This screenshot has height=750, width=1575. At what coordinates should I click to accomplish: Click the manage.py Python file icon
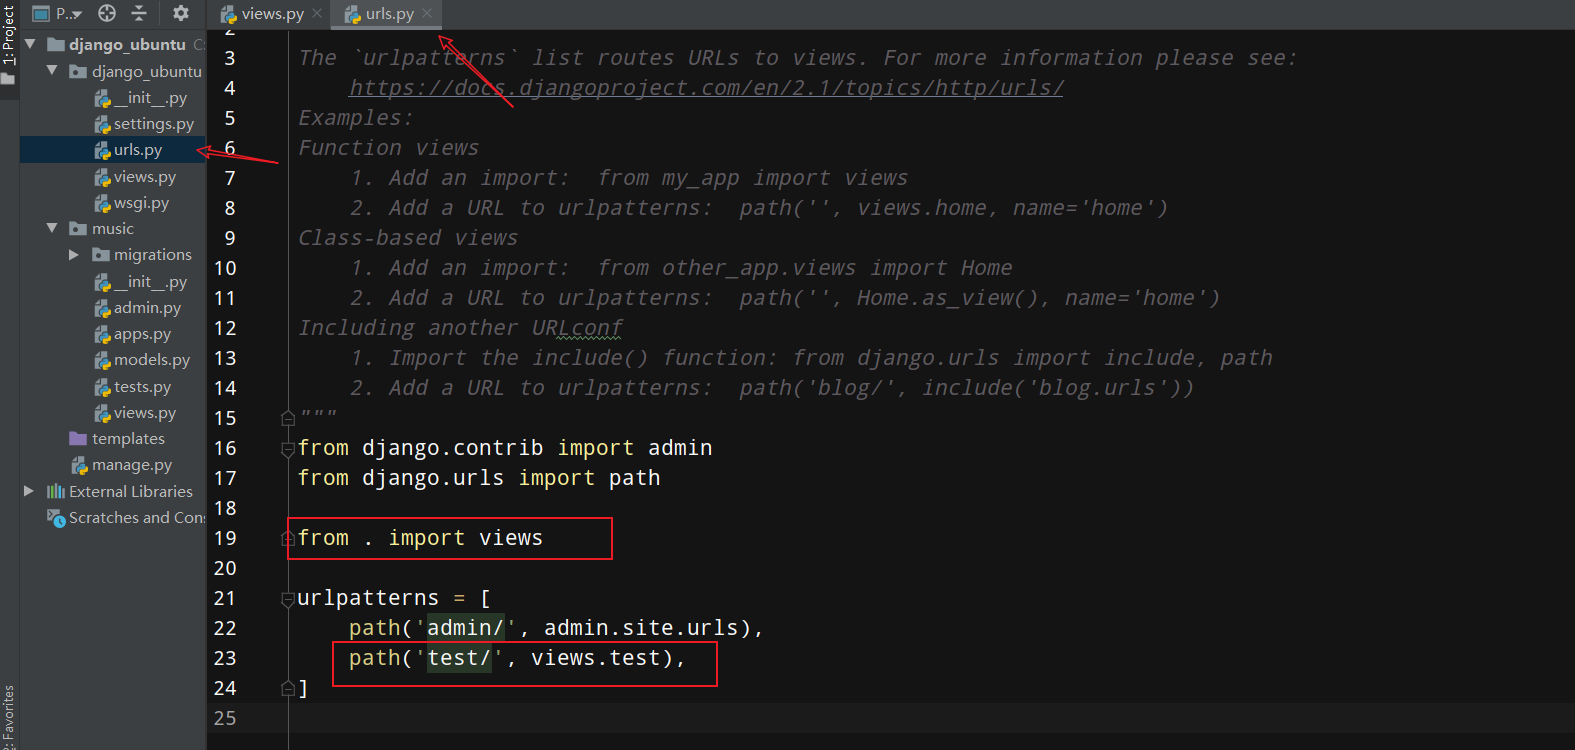(80, 465)
